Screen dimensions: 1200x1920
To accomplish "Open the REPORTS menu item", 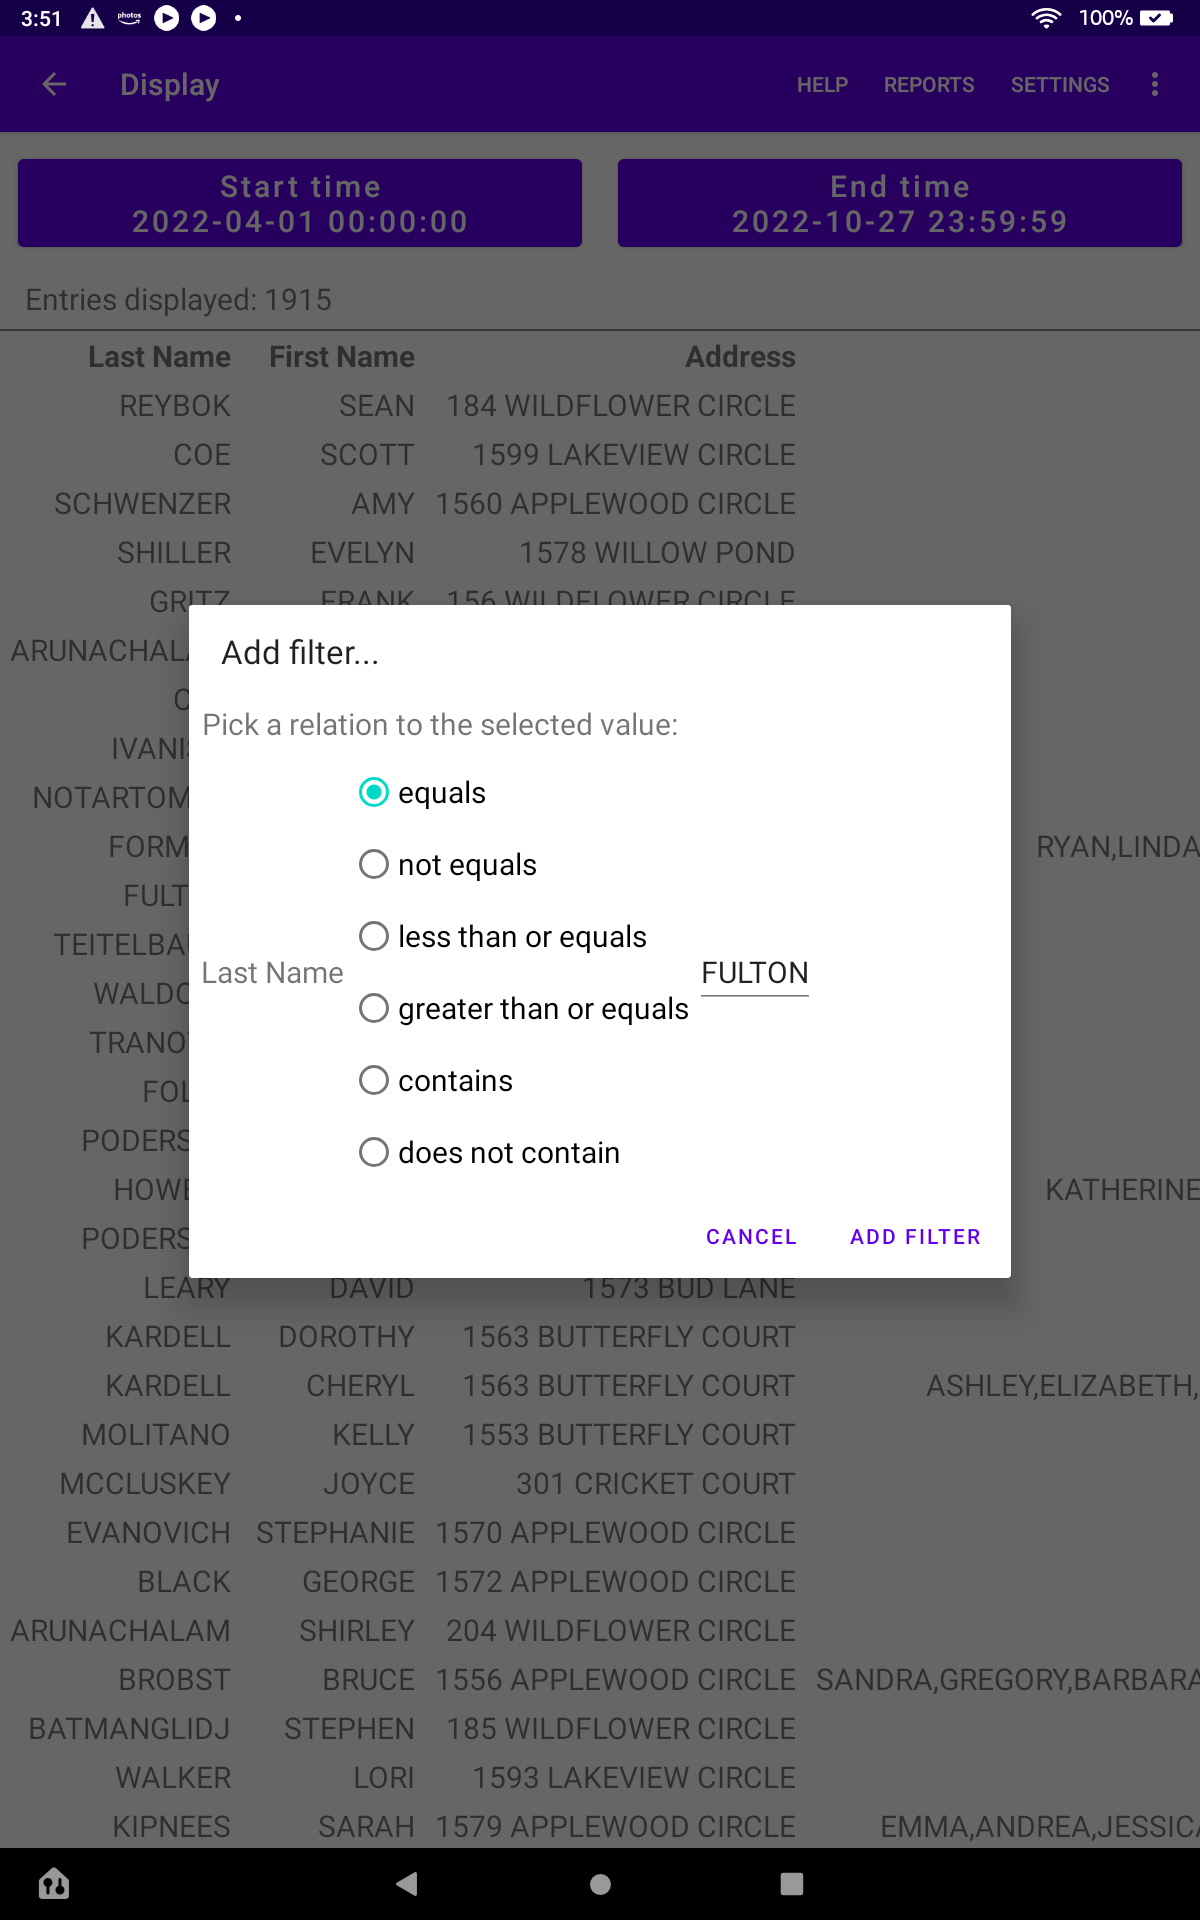I will pyautogui.click(x=929, y=85).
